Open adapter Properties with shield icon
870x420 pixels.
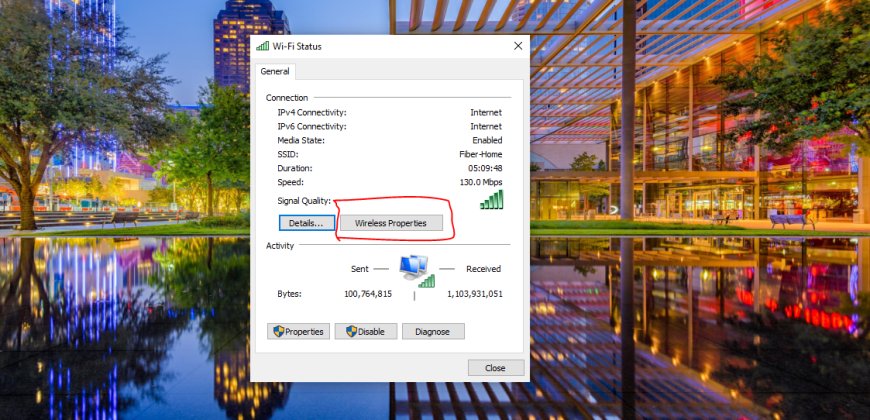coord(299,331)
